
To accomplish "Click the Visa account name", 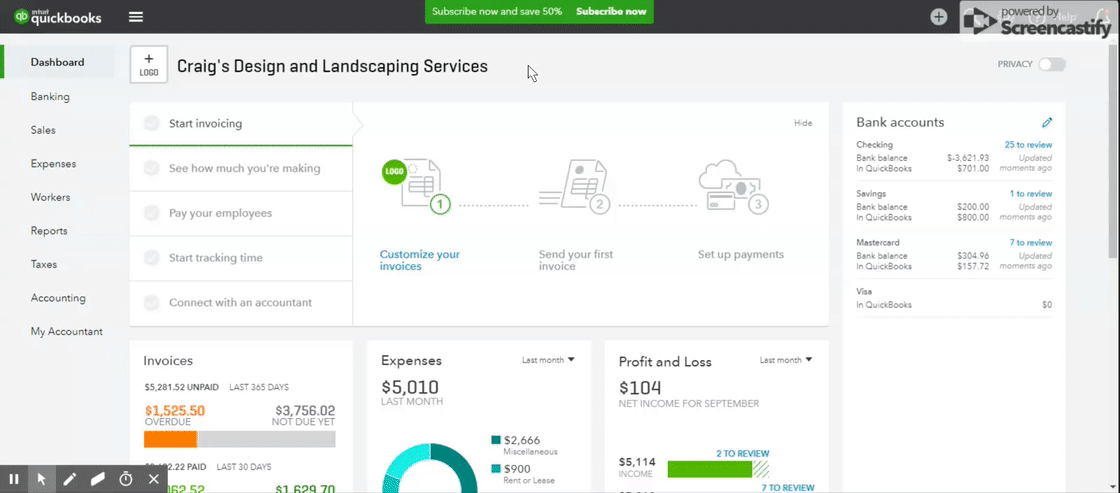I will [x=864, y=292].
